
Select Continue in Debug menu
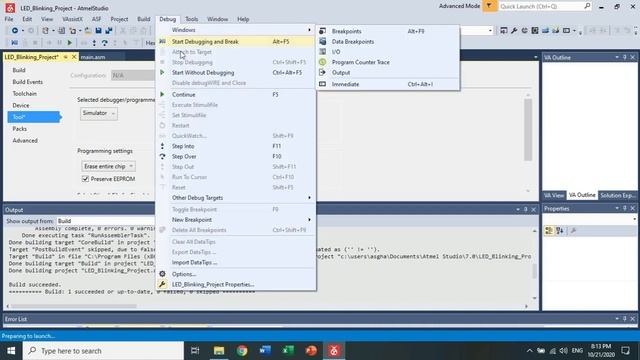point(236,95)
